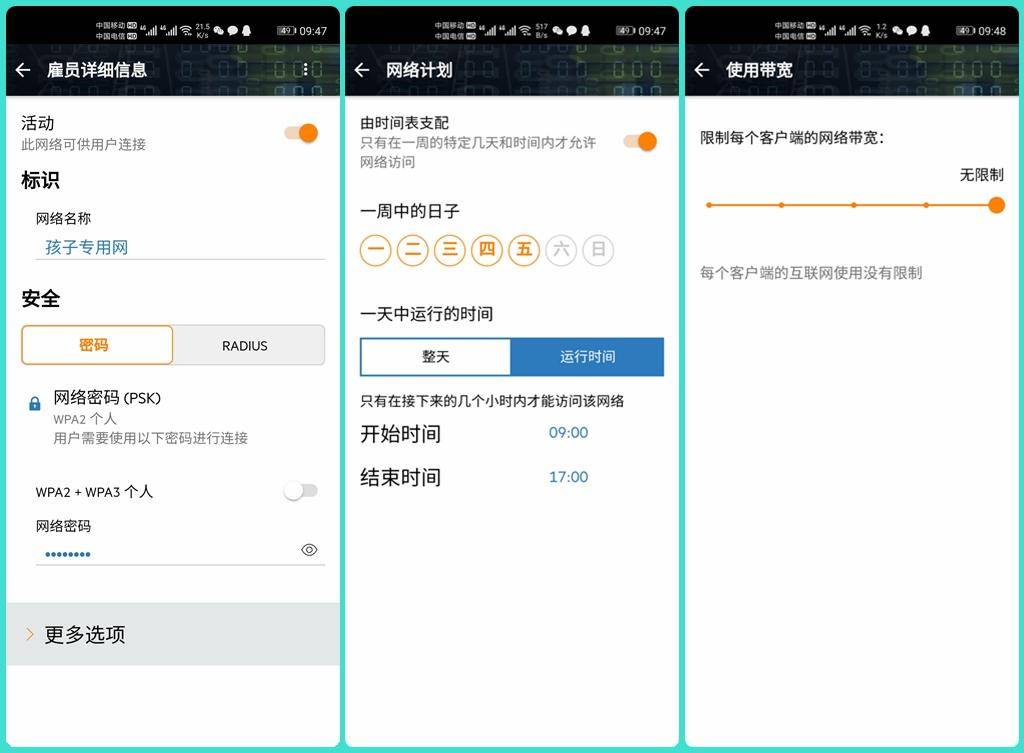Enable WPA2 + WPA3 个人 security
The width and height of the screenshot is (1024, 753).
[x=301, y=491]
